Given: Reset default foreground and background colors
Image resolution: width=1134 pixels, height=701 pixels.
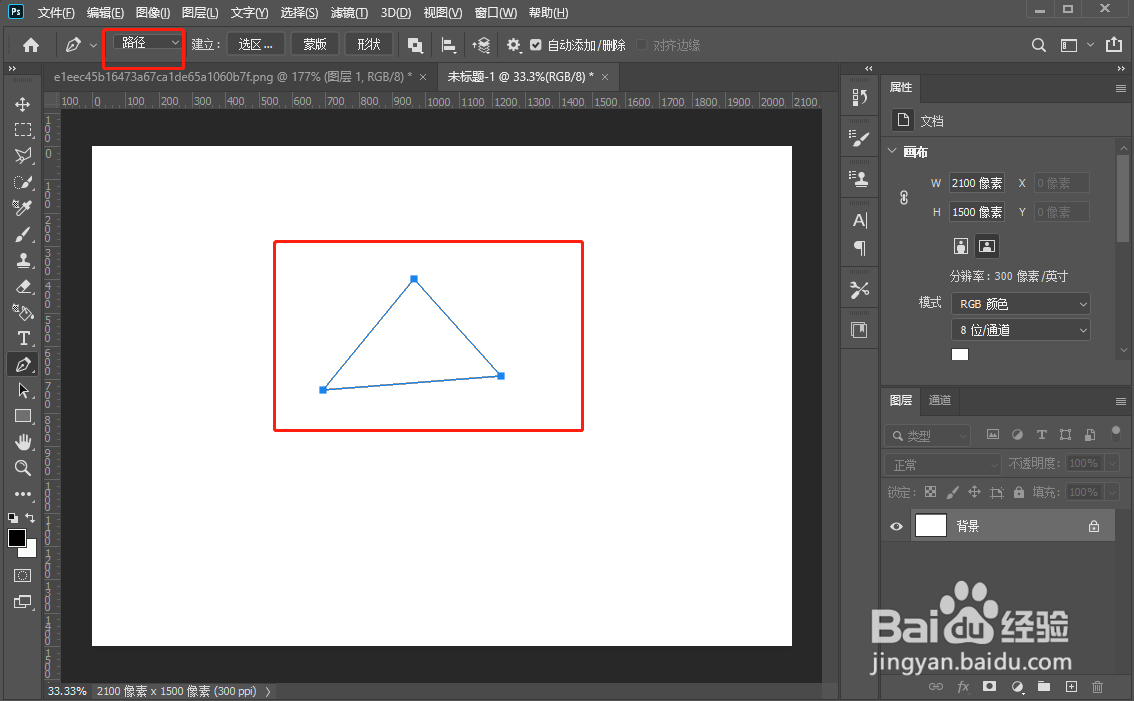Looking at the screenshot, I should tap(13, 518).
